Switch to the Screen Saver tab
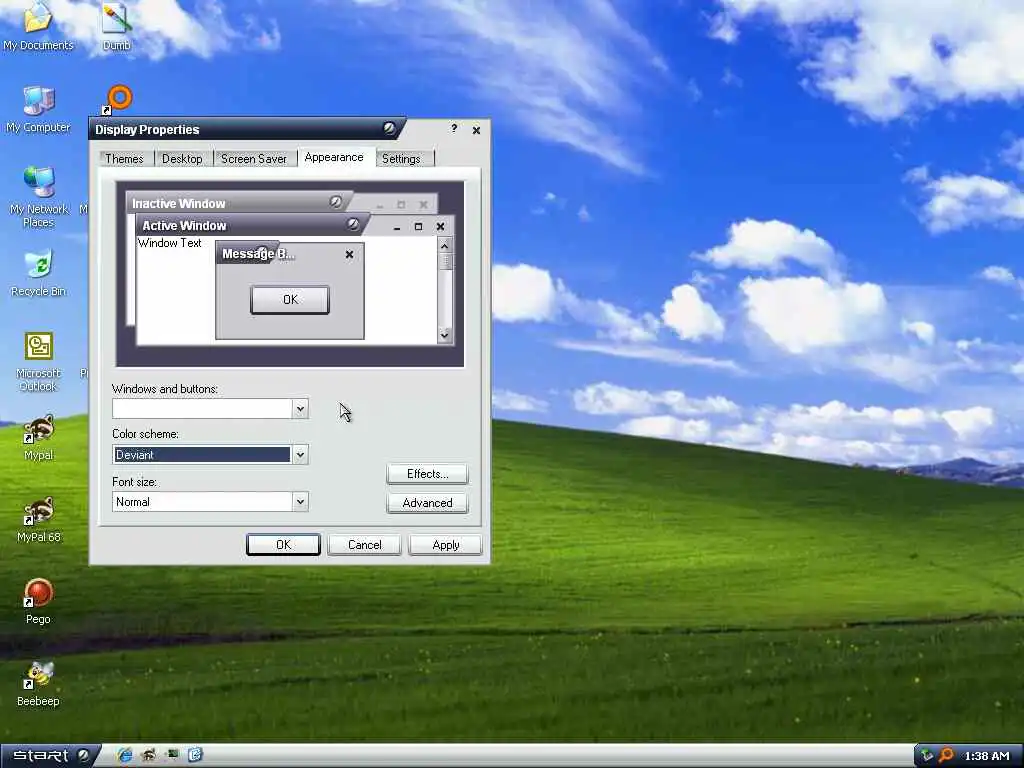Viewport: 1024px width, 768px height. 253,159
